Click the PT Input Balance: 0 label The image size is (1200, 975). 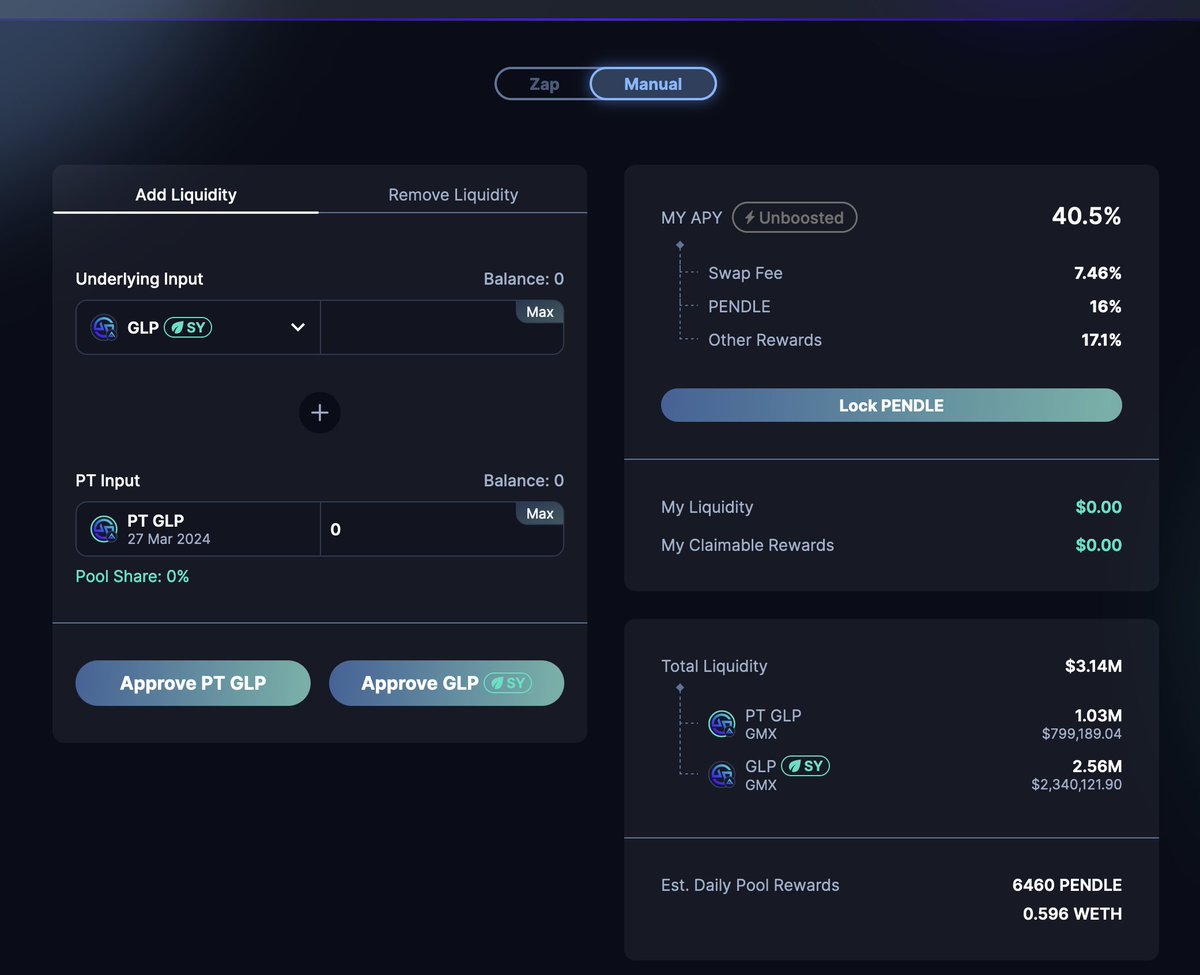pos(524,481)
